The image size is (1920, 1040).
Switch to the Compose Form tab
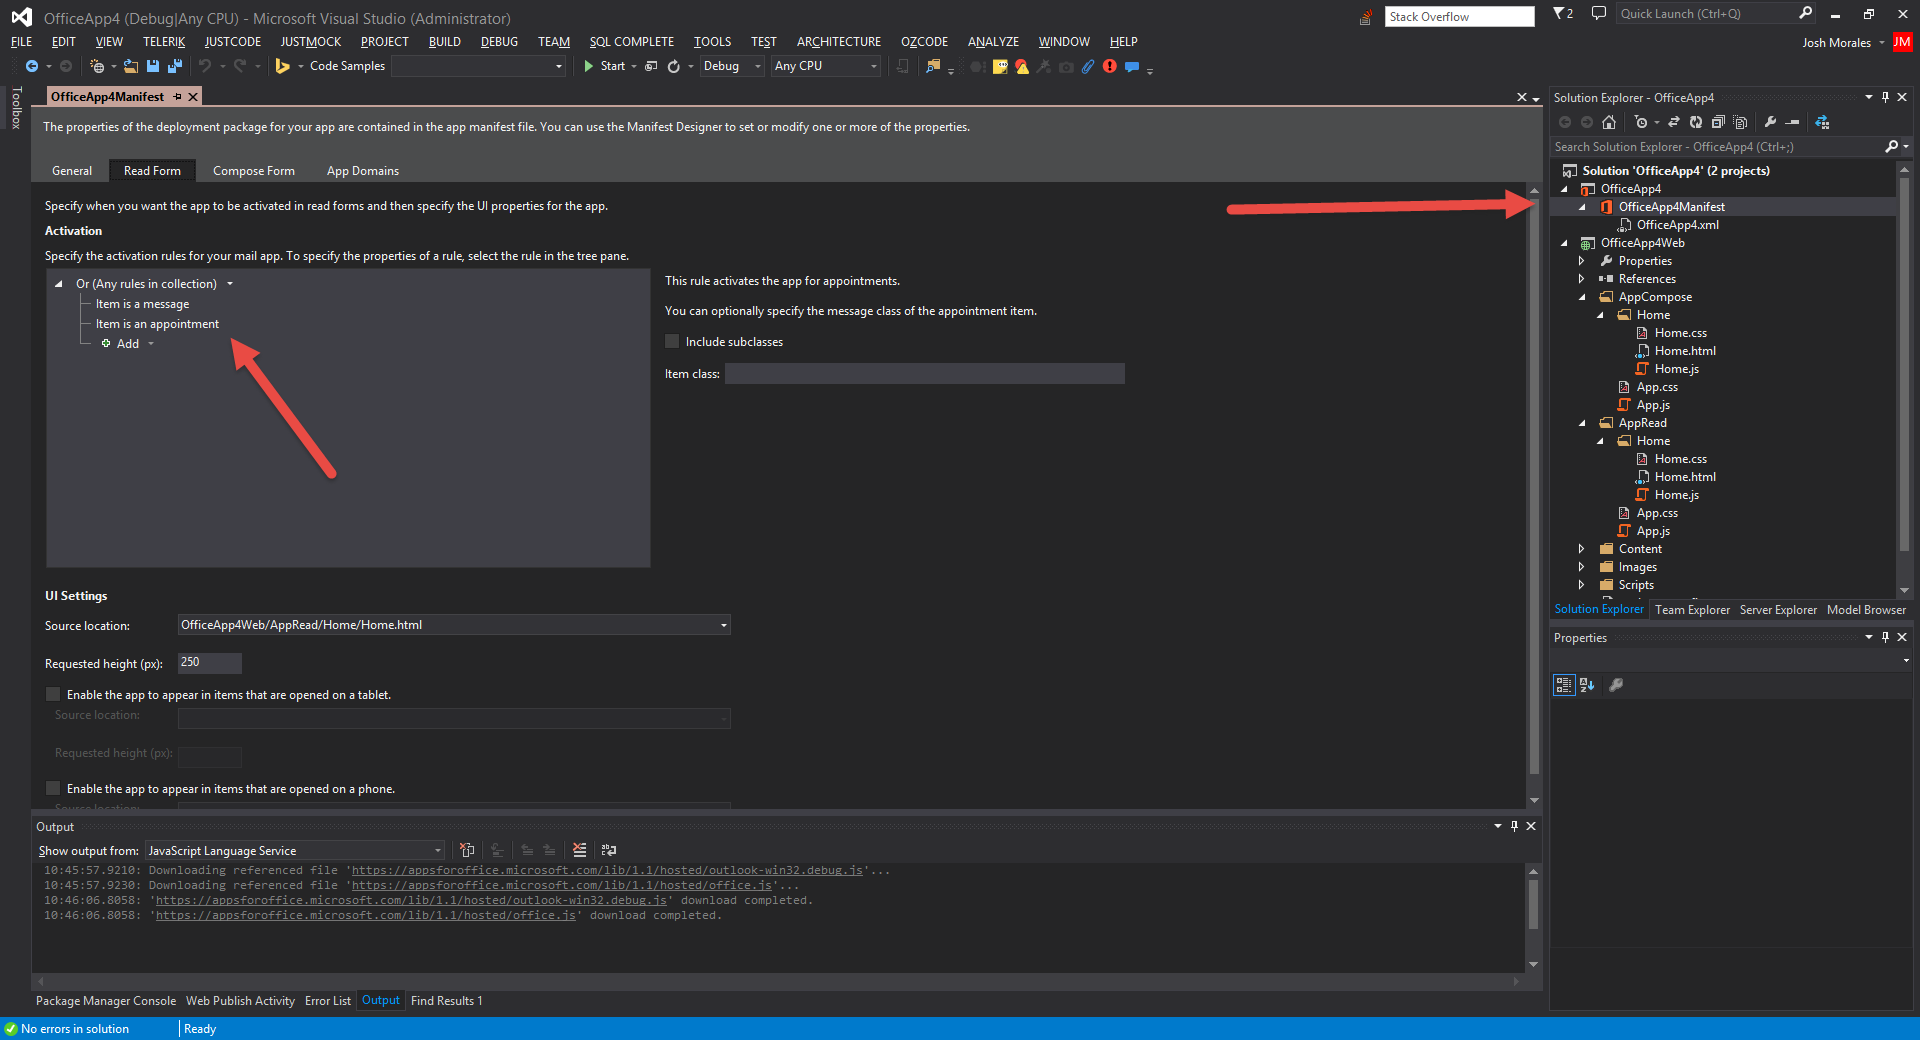pos(253,170)
